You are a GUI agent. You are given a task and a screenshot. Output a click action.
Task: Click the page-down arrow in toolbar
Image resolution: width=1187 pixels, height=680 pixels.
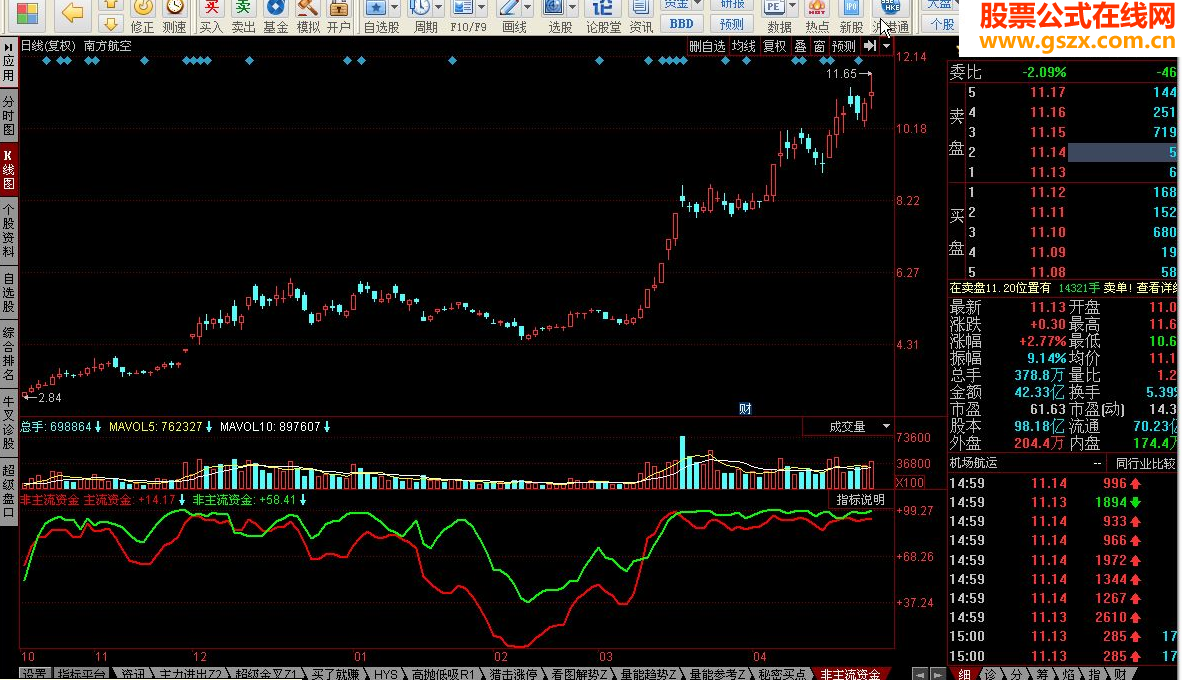tap(111, 24)
